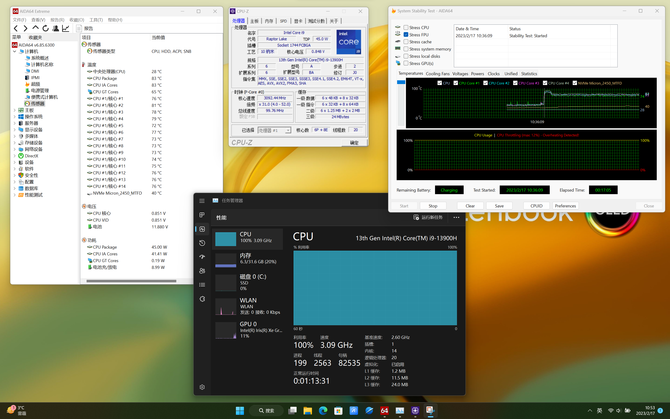Switch to Voltages tab
Image resolution: width=670 pixels, height=419 pixels.
(460, 74)
